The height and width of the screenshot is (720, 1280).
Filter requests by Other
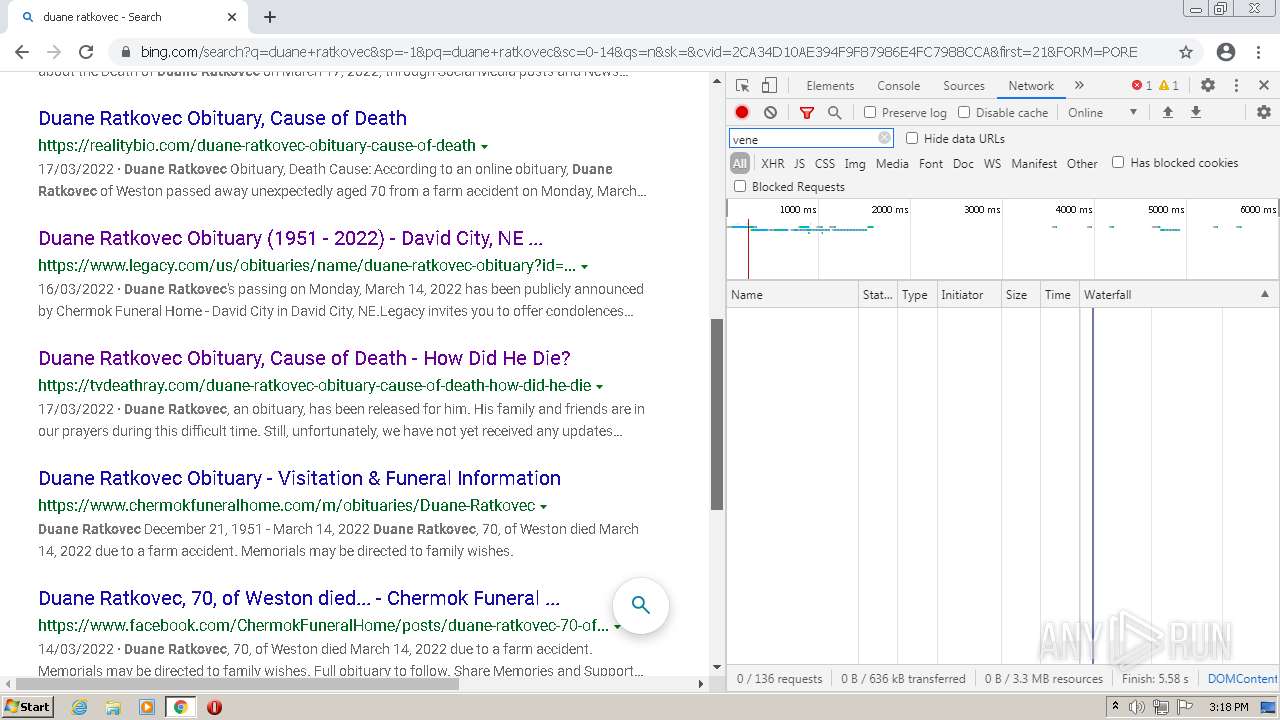tap(1082, 163)
